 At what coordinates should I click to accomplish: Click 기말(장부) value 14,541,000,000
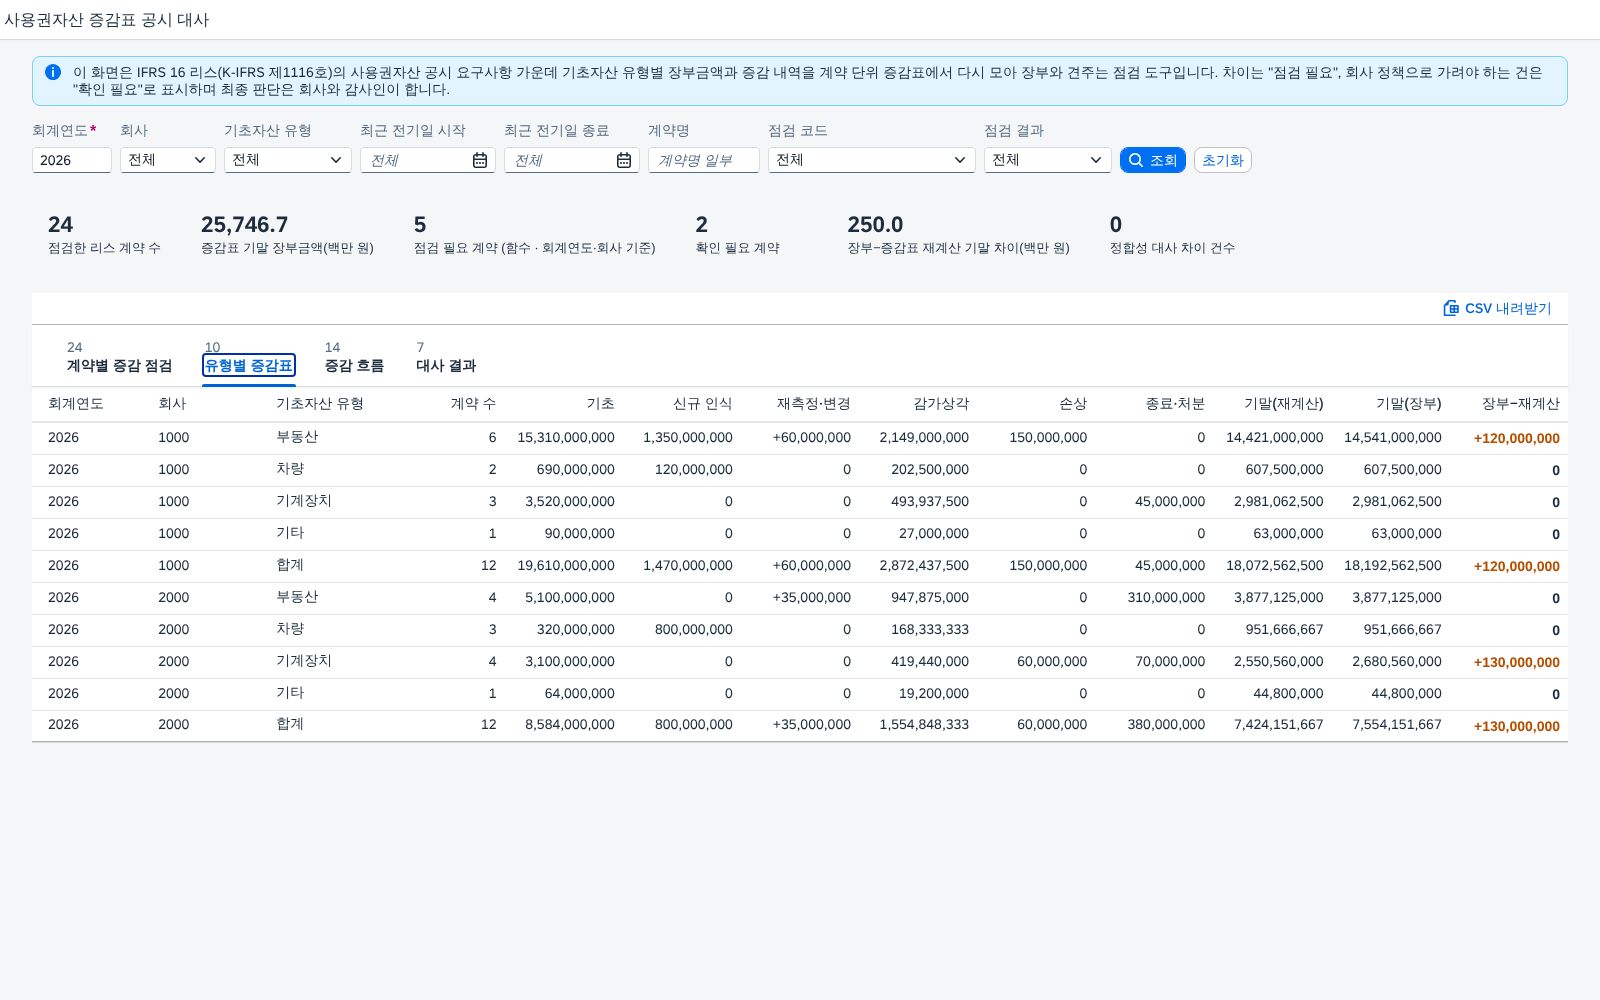tap(1393, 438)
